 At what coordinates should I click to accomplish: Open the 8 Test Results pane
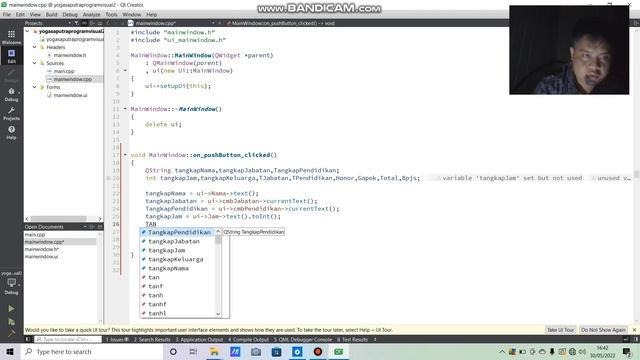click(x=352, y=339)
